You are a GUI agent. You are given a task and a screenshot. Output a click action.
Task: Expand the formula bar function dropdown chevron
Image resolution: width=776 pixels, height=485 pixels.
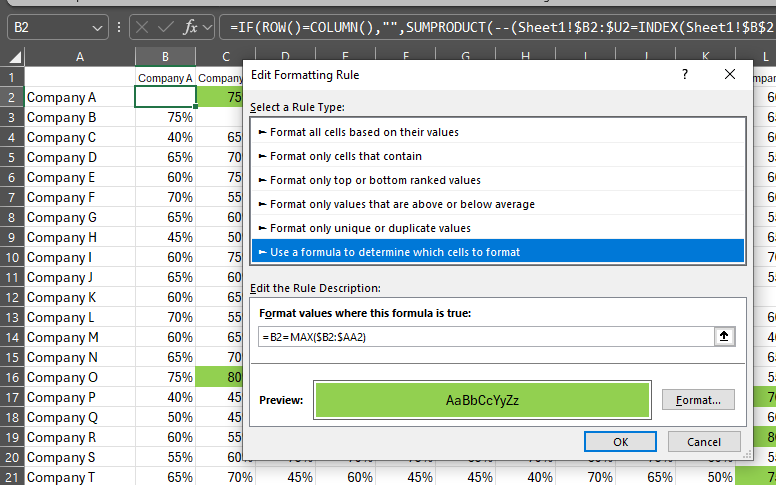click(207, 27)
